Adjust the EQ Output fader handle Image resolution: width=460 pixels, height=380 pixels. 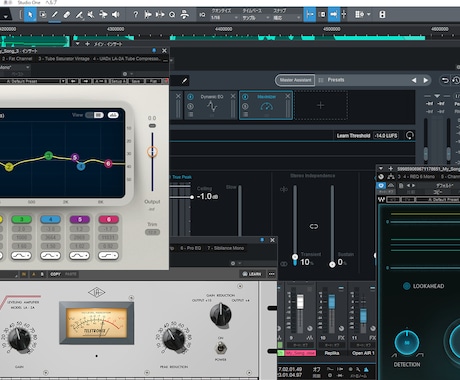[152, 152]
